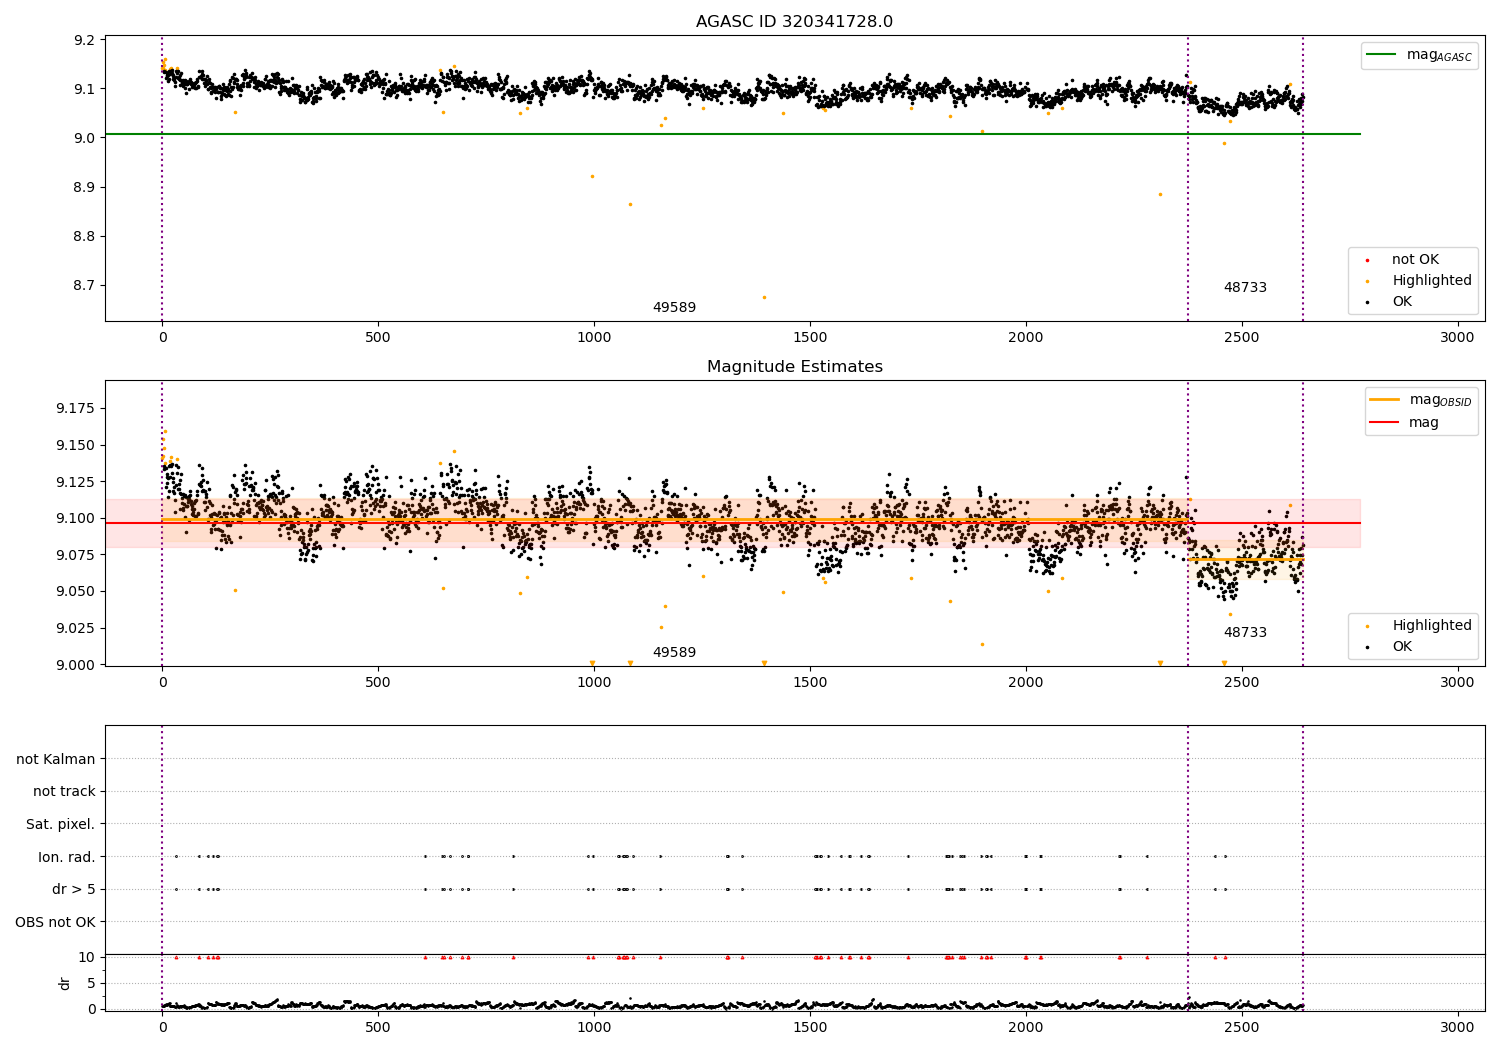The image size is (1500, 1050).
Task: Click the orange mag OBSID legend line
Action: tap(1384, 400)
